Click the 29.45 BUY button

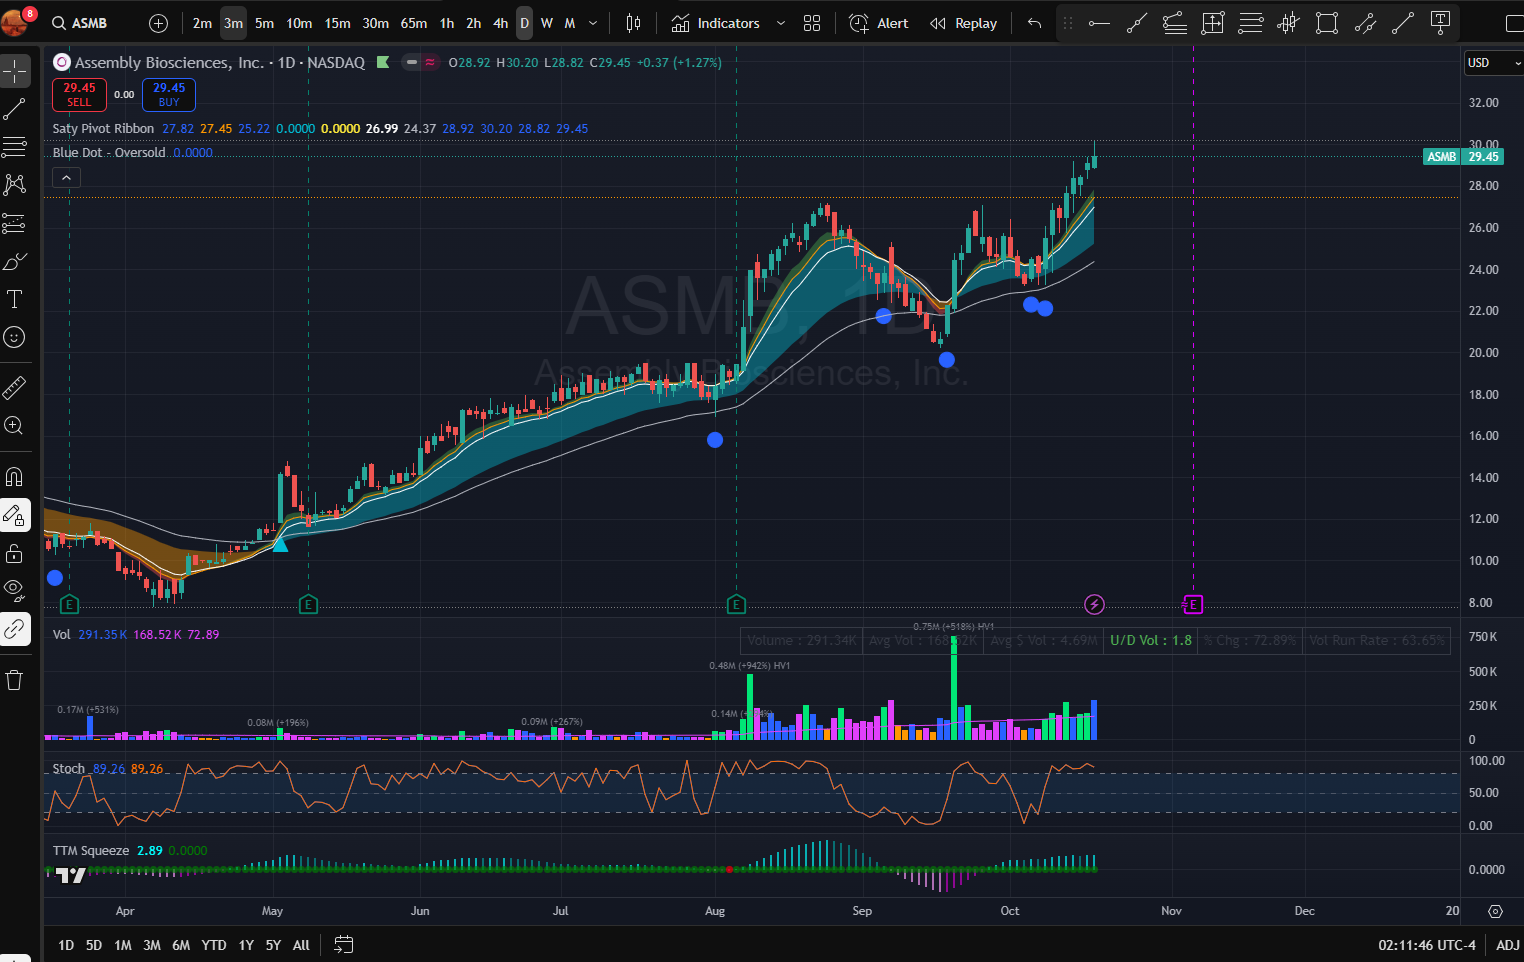[169, 95]
